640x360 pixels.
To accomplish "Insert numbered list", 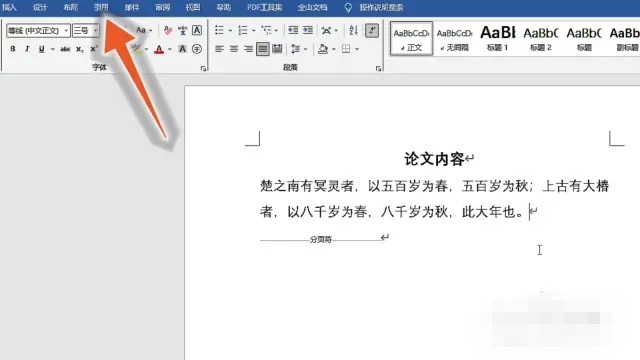I will [x=243, y=30].
